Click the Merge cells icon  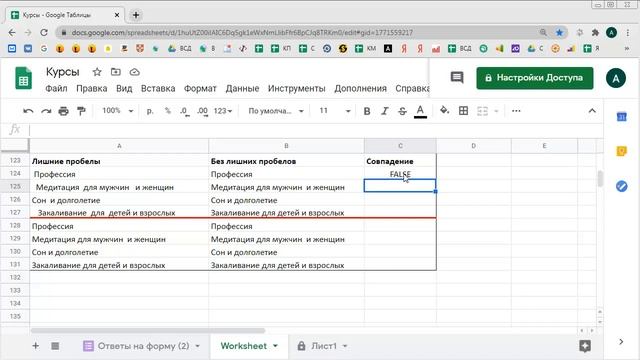(482, 111)
